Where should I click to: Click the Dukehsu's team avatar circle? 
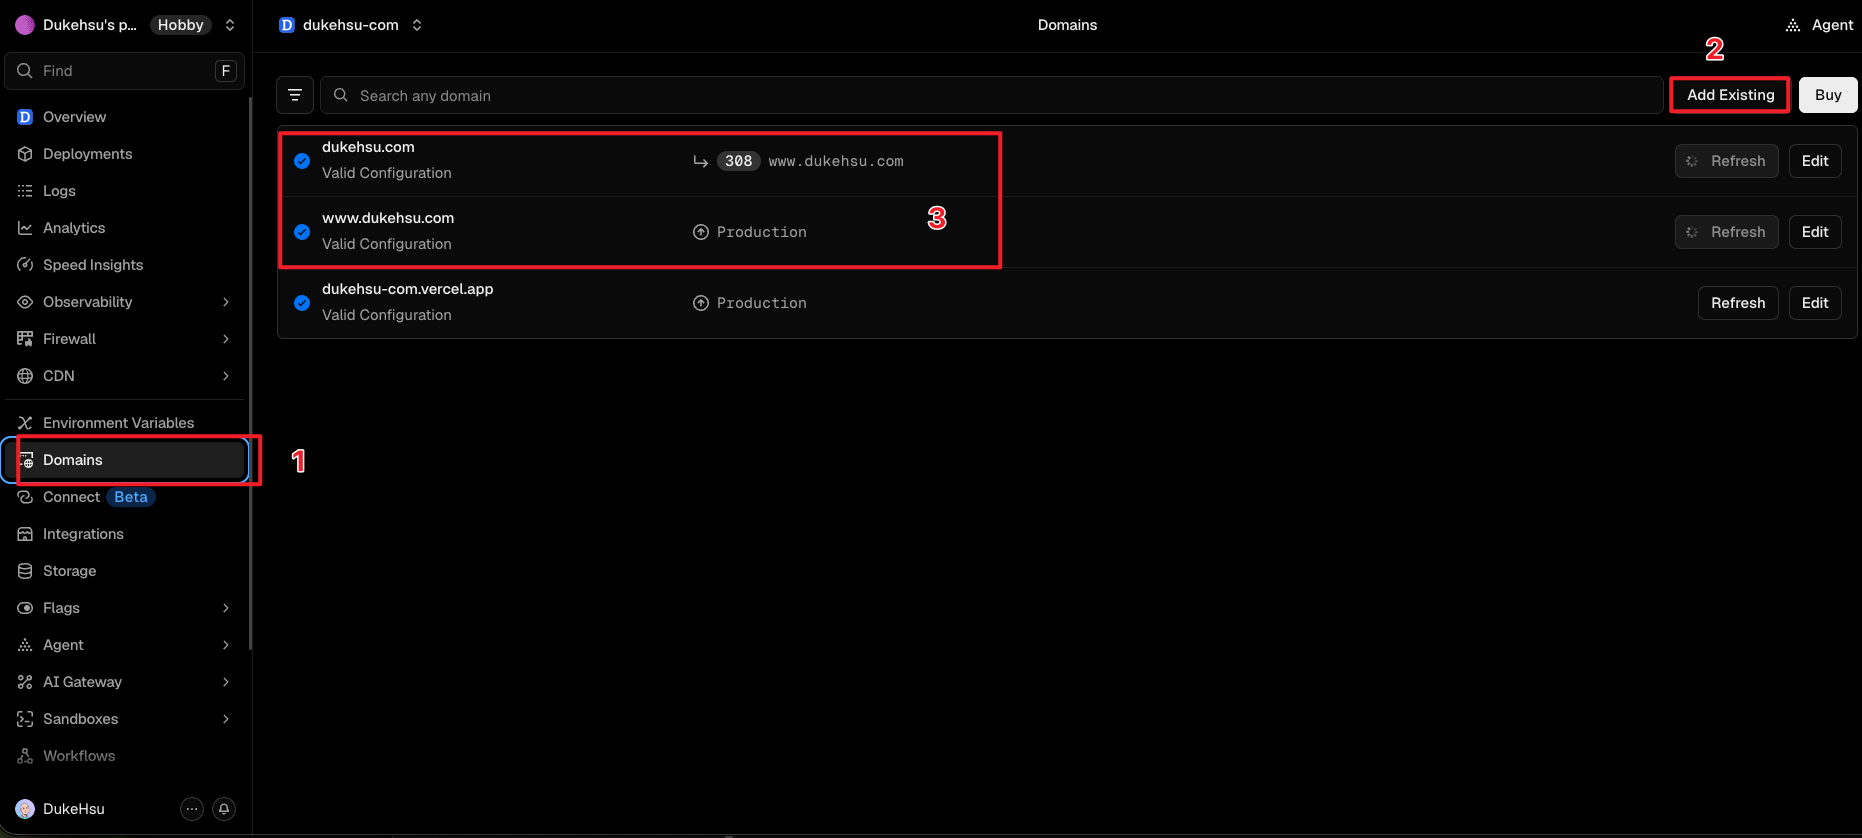25,25
